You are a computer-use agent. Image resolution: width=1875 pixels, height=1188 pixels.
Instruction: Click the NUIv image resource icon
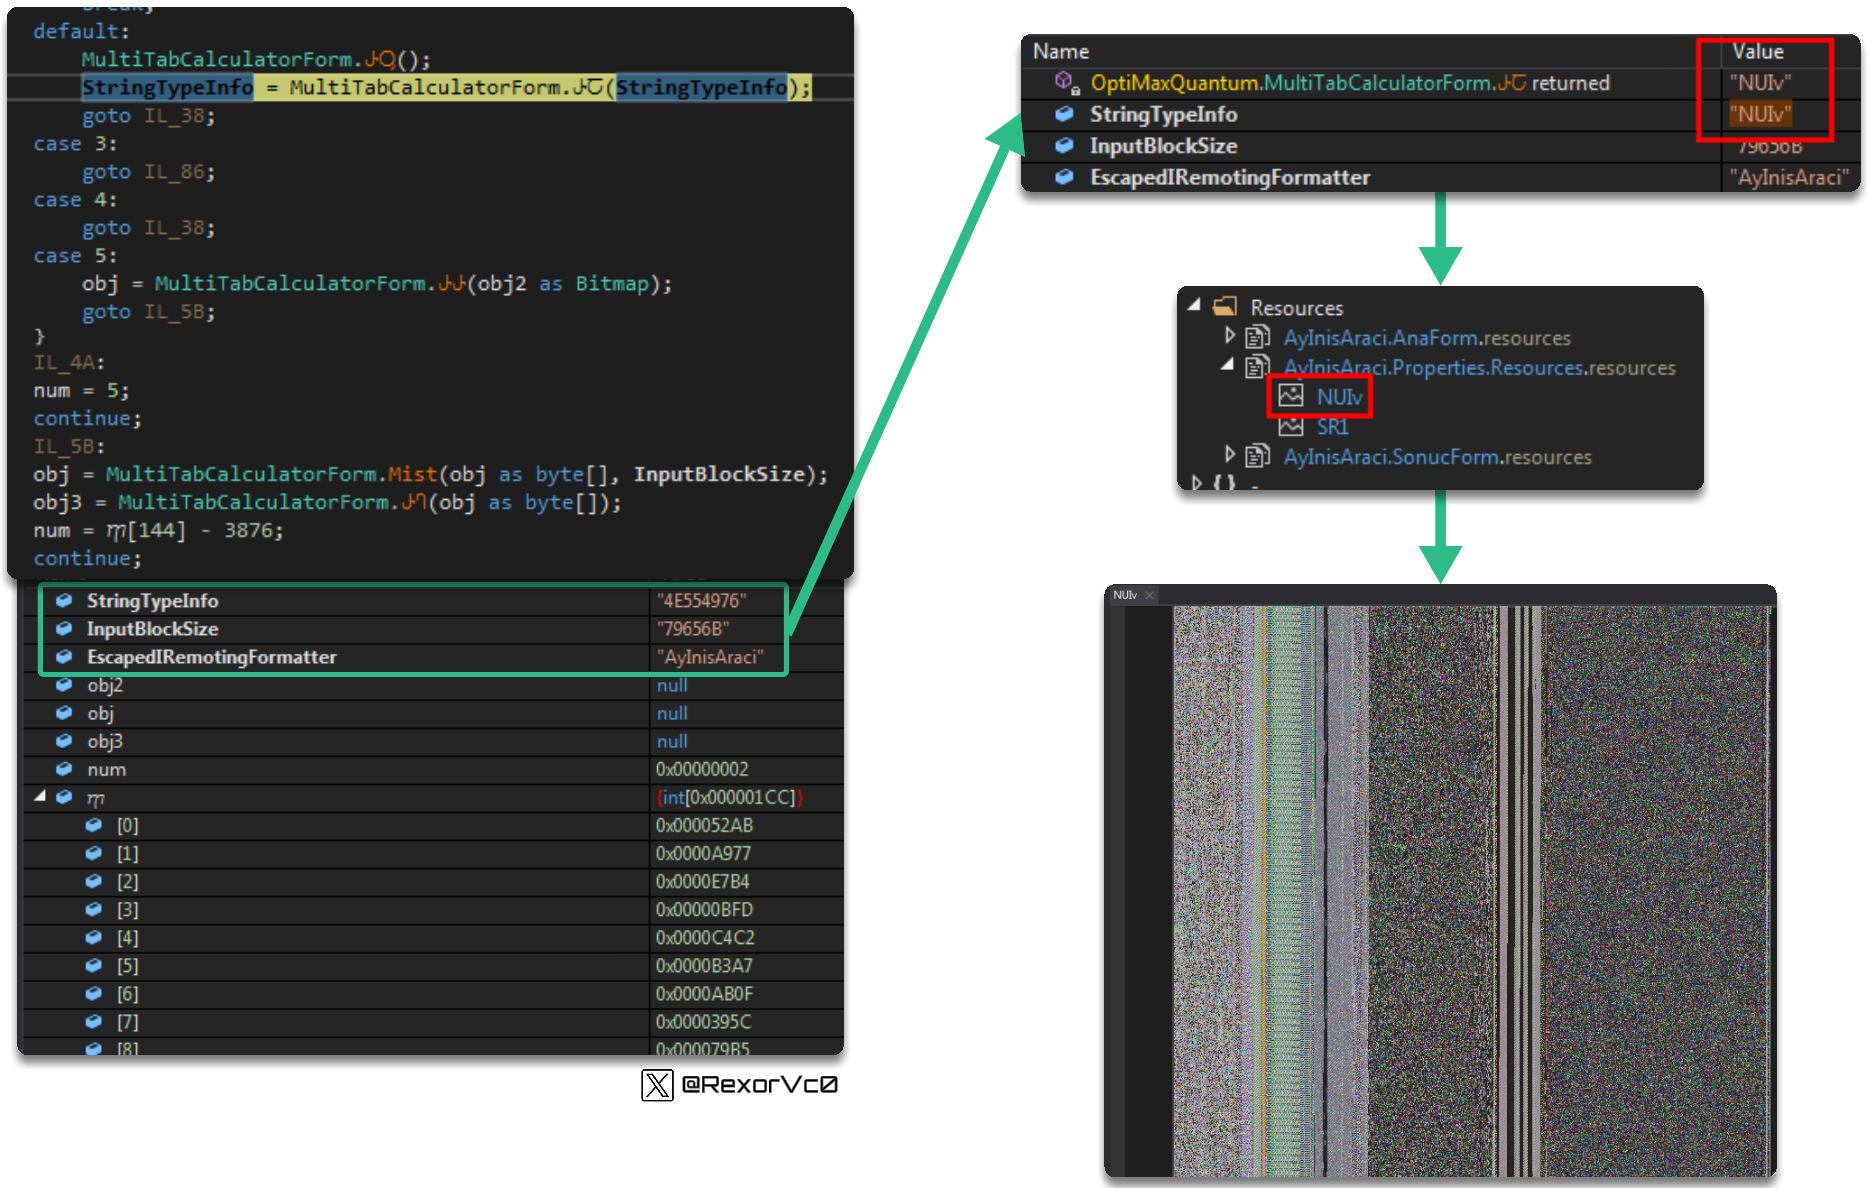1291,395
